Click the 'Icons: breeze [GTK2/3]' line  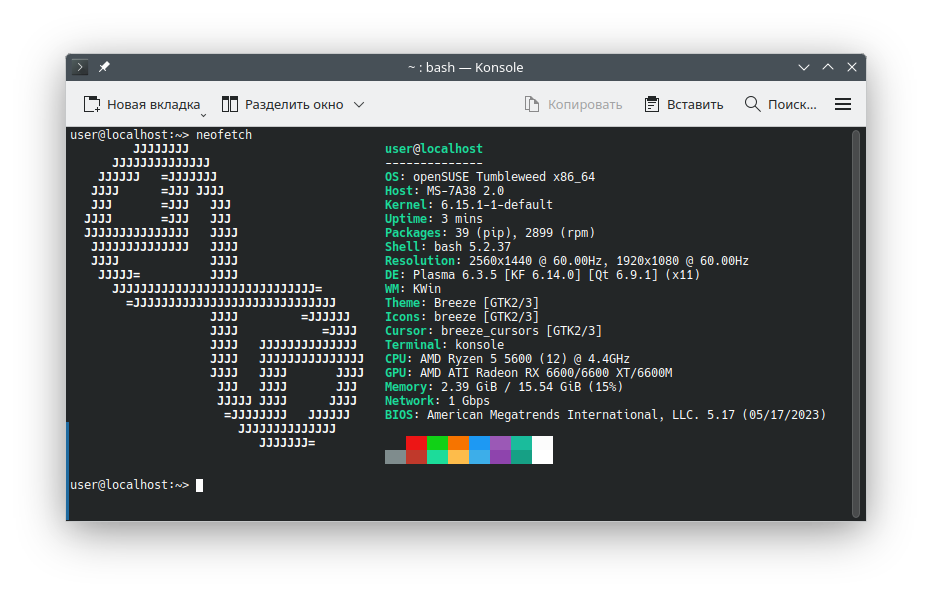pyautogui.click(x=462, y=317)
